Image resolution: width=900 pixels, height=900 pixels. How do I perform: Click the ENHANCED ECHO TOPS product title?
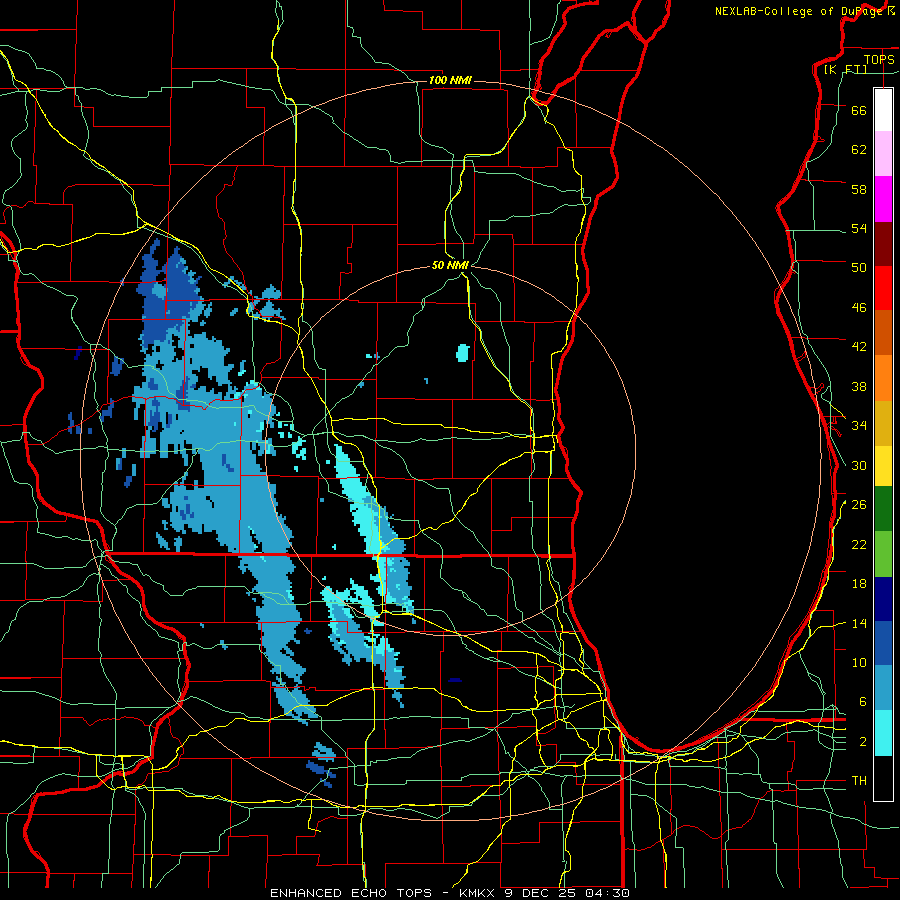point(351,893)
